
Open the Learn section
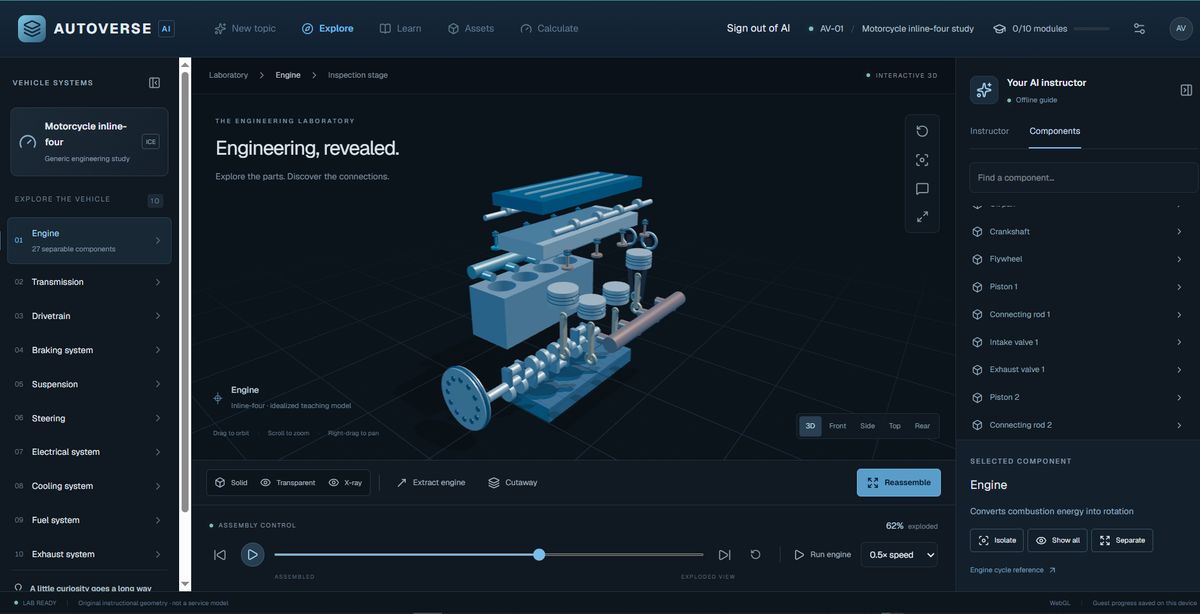(400, 28)
